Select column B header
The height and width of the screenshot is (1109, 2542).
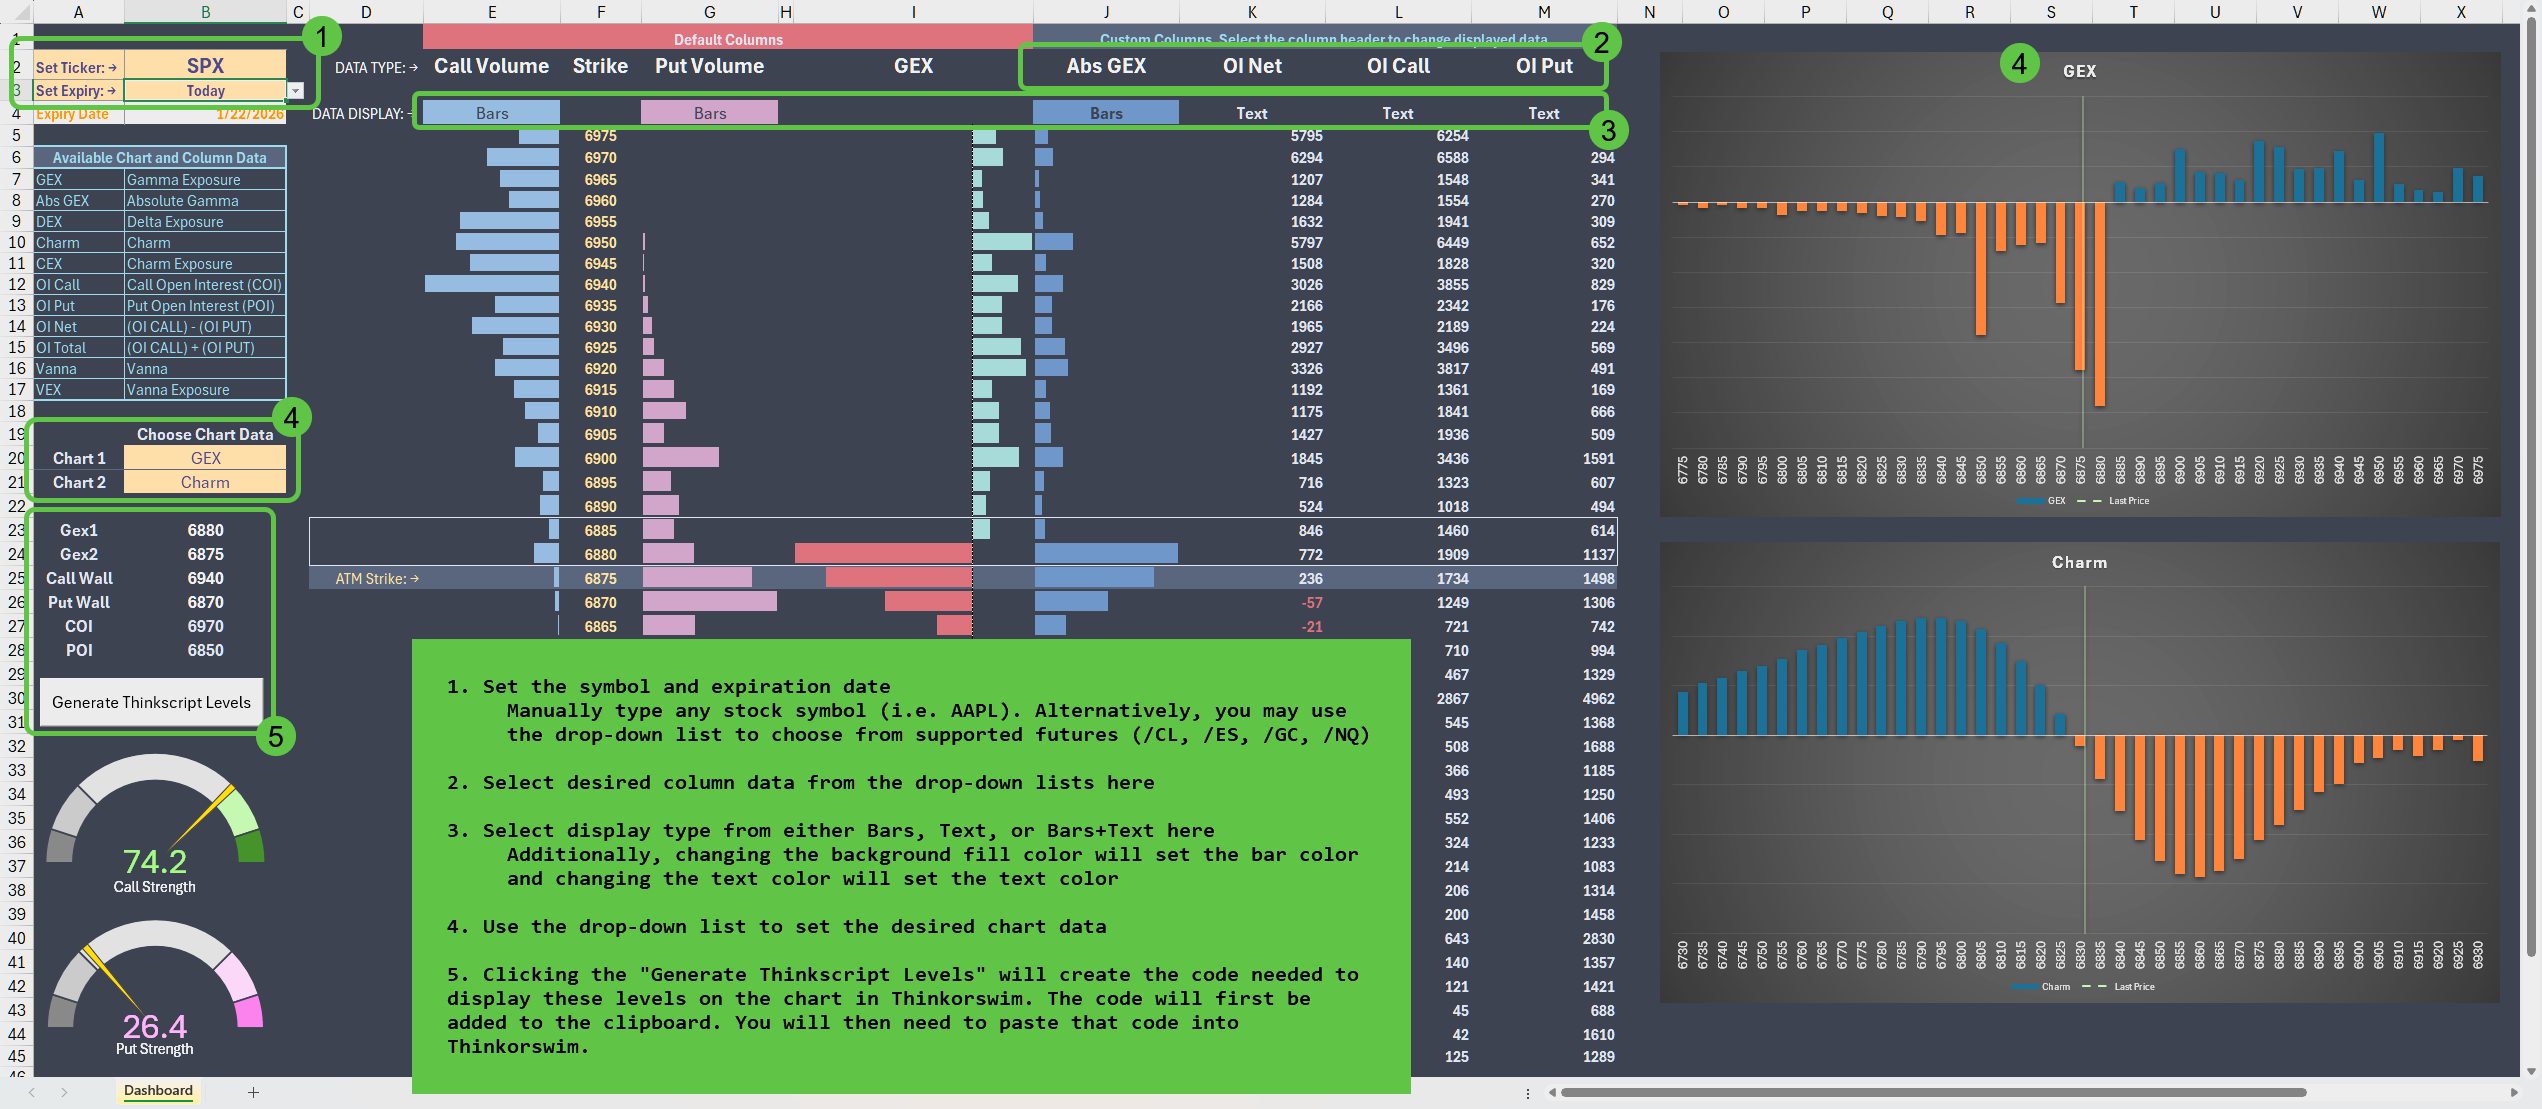(205, 12)
